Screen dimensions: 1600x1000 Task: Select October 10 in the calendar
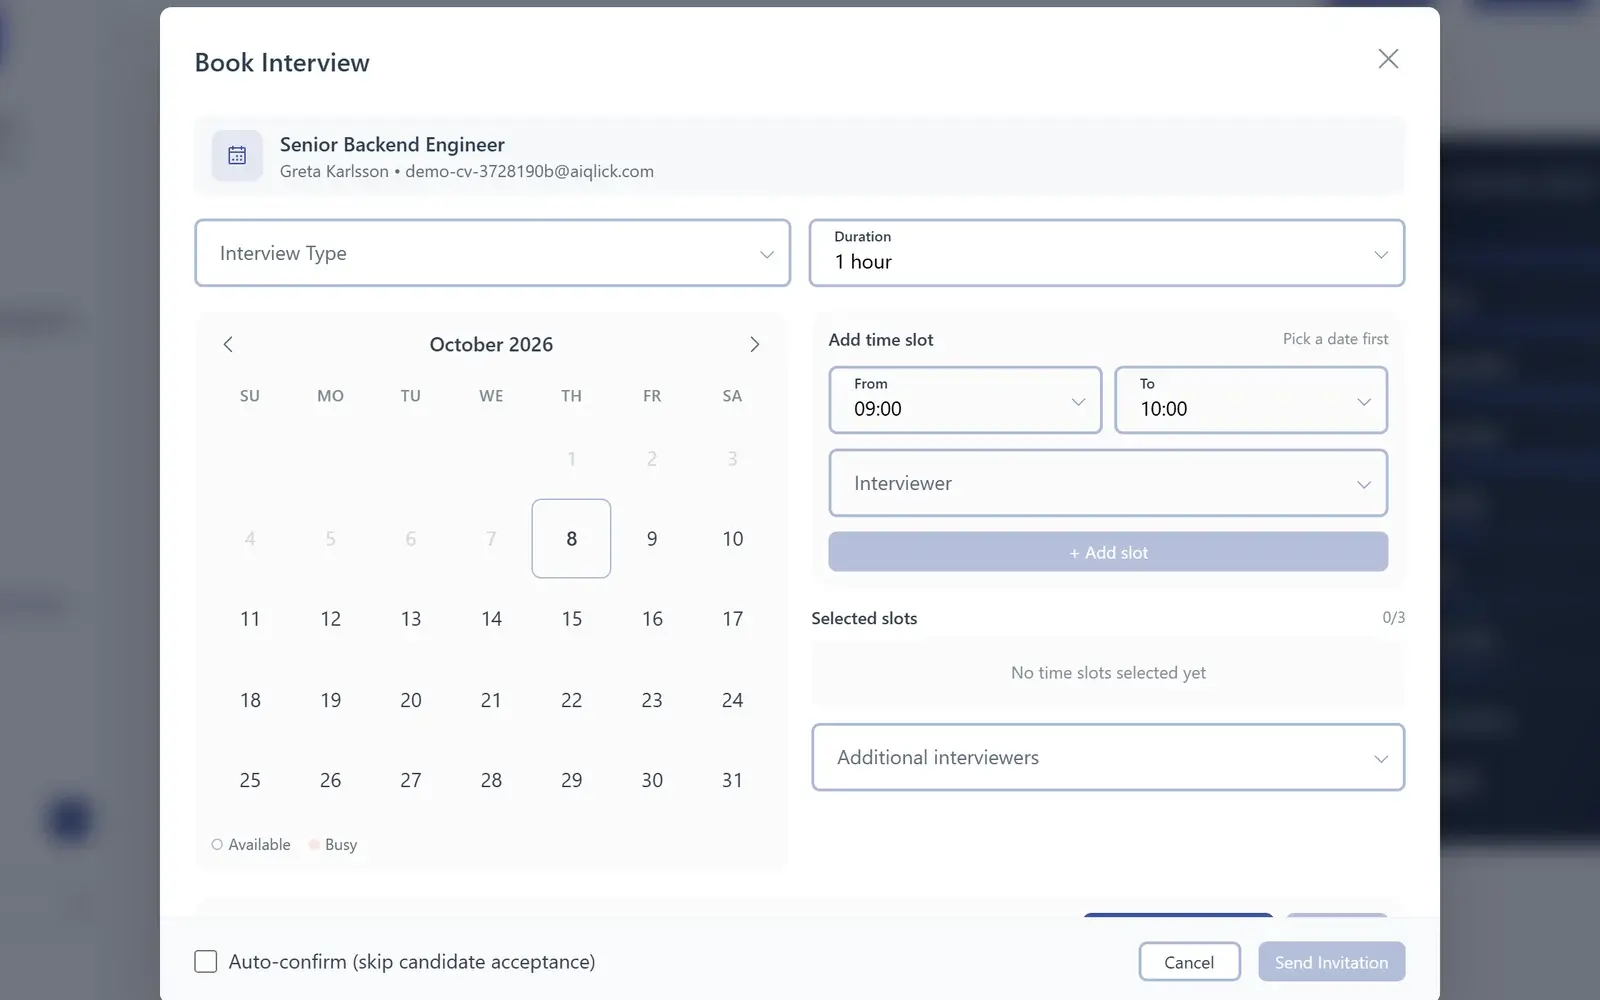coord(732,539)
